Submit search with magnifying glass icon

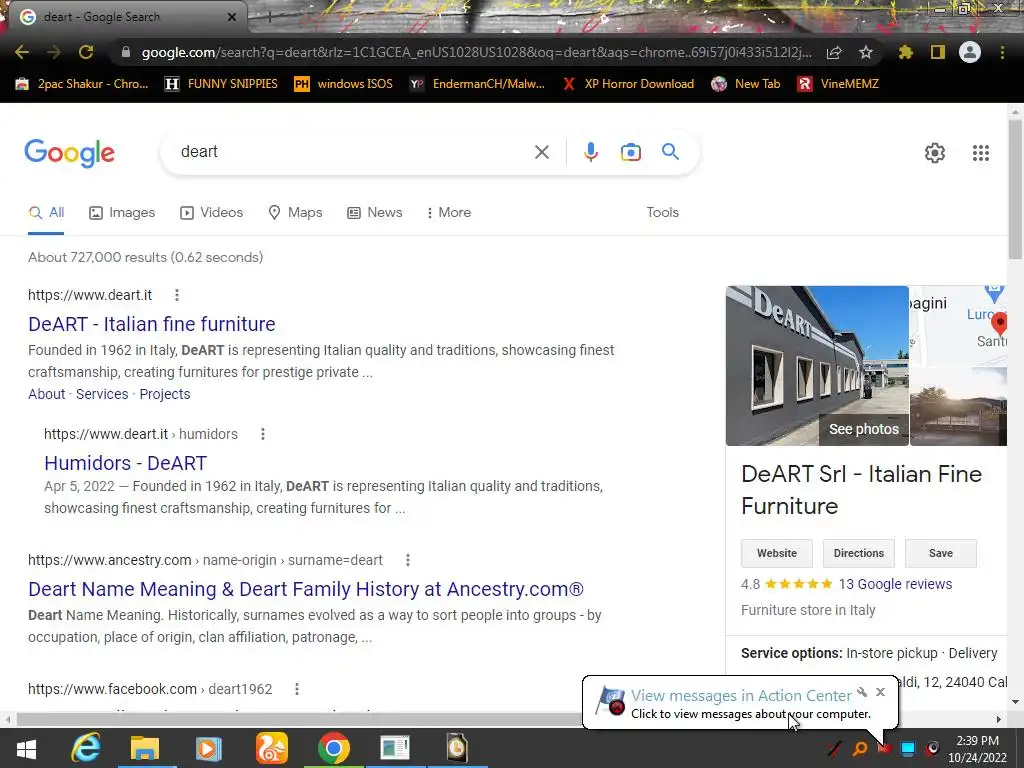point(670,152)
